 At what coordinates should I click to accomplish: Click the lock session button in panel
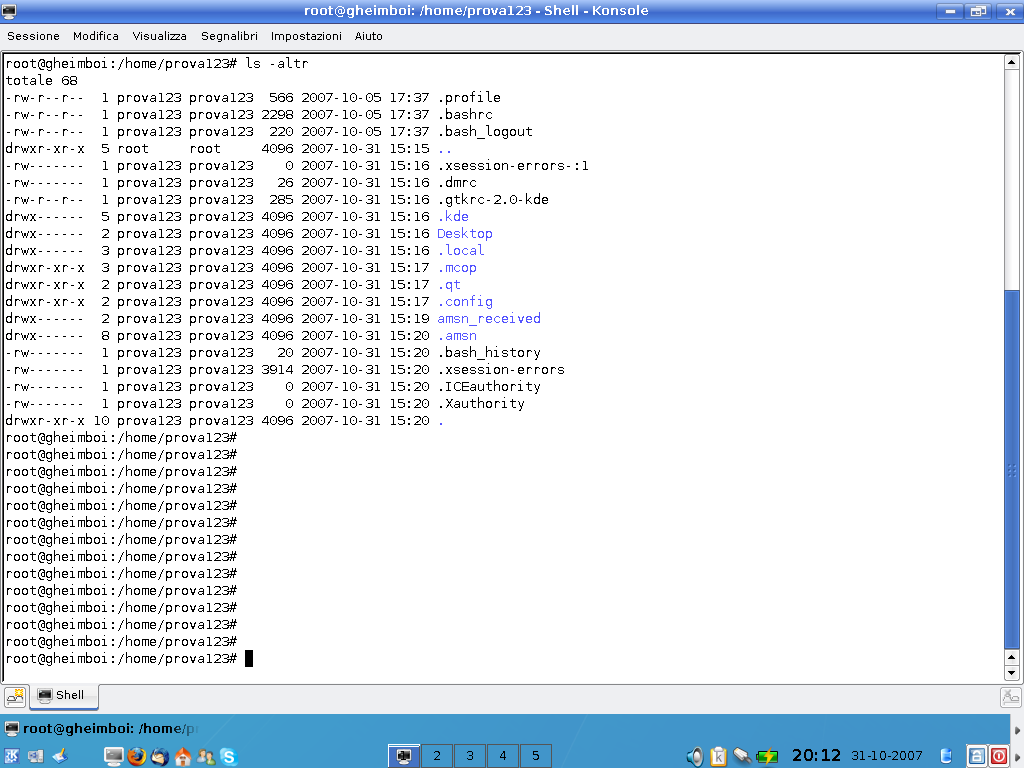click(977, 756)
